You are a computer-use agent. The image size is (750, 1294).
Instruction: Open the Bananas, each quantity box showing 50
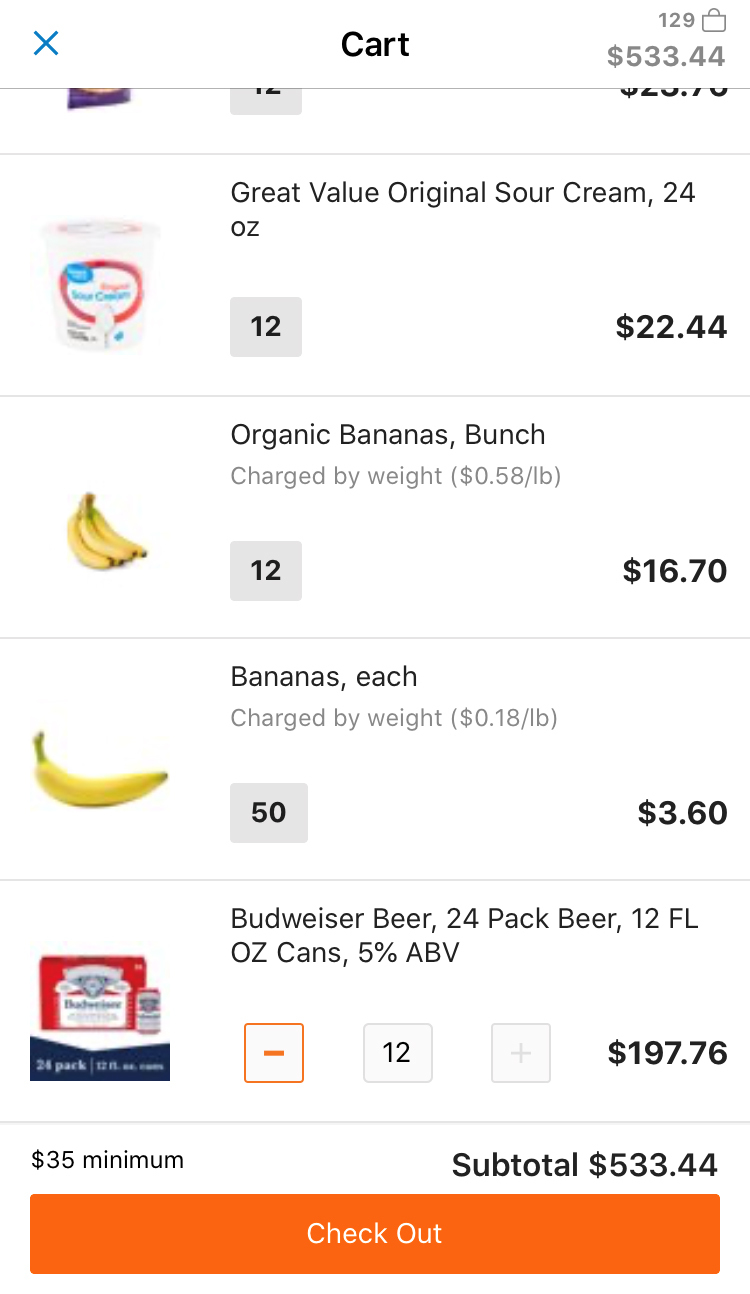[x=269, y=813]
